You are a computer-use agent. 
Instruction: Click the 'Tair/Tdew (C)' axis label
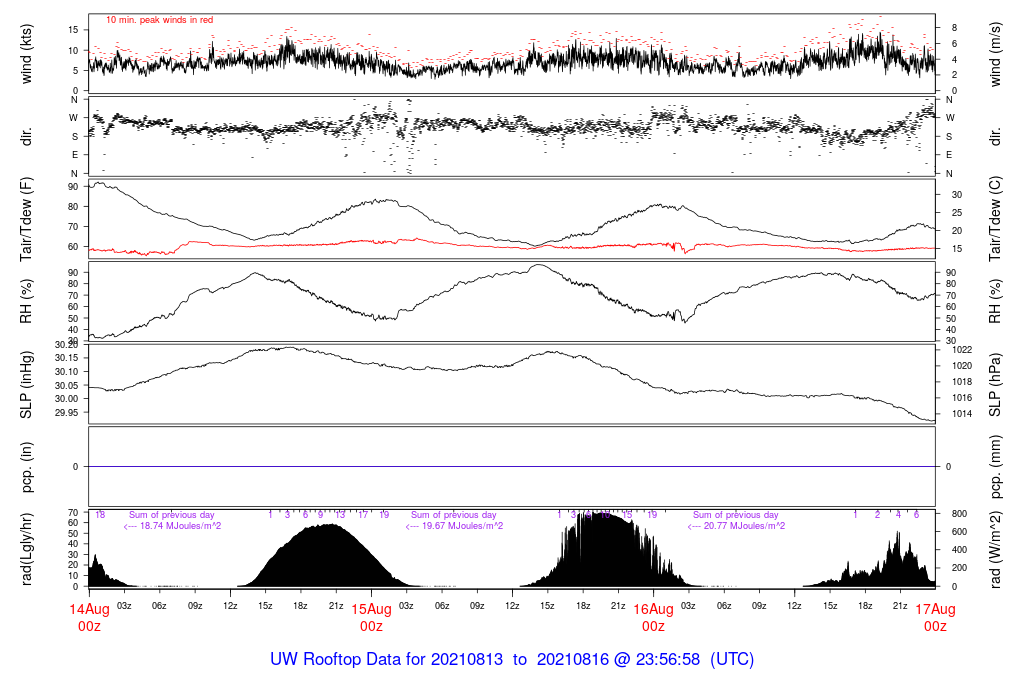pyautogui.click(x=995, y=219)
